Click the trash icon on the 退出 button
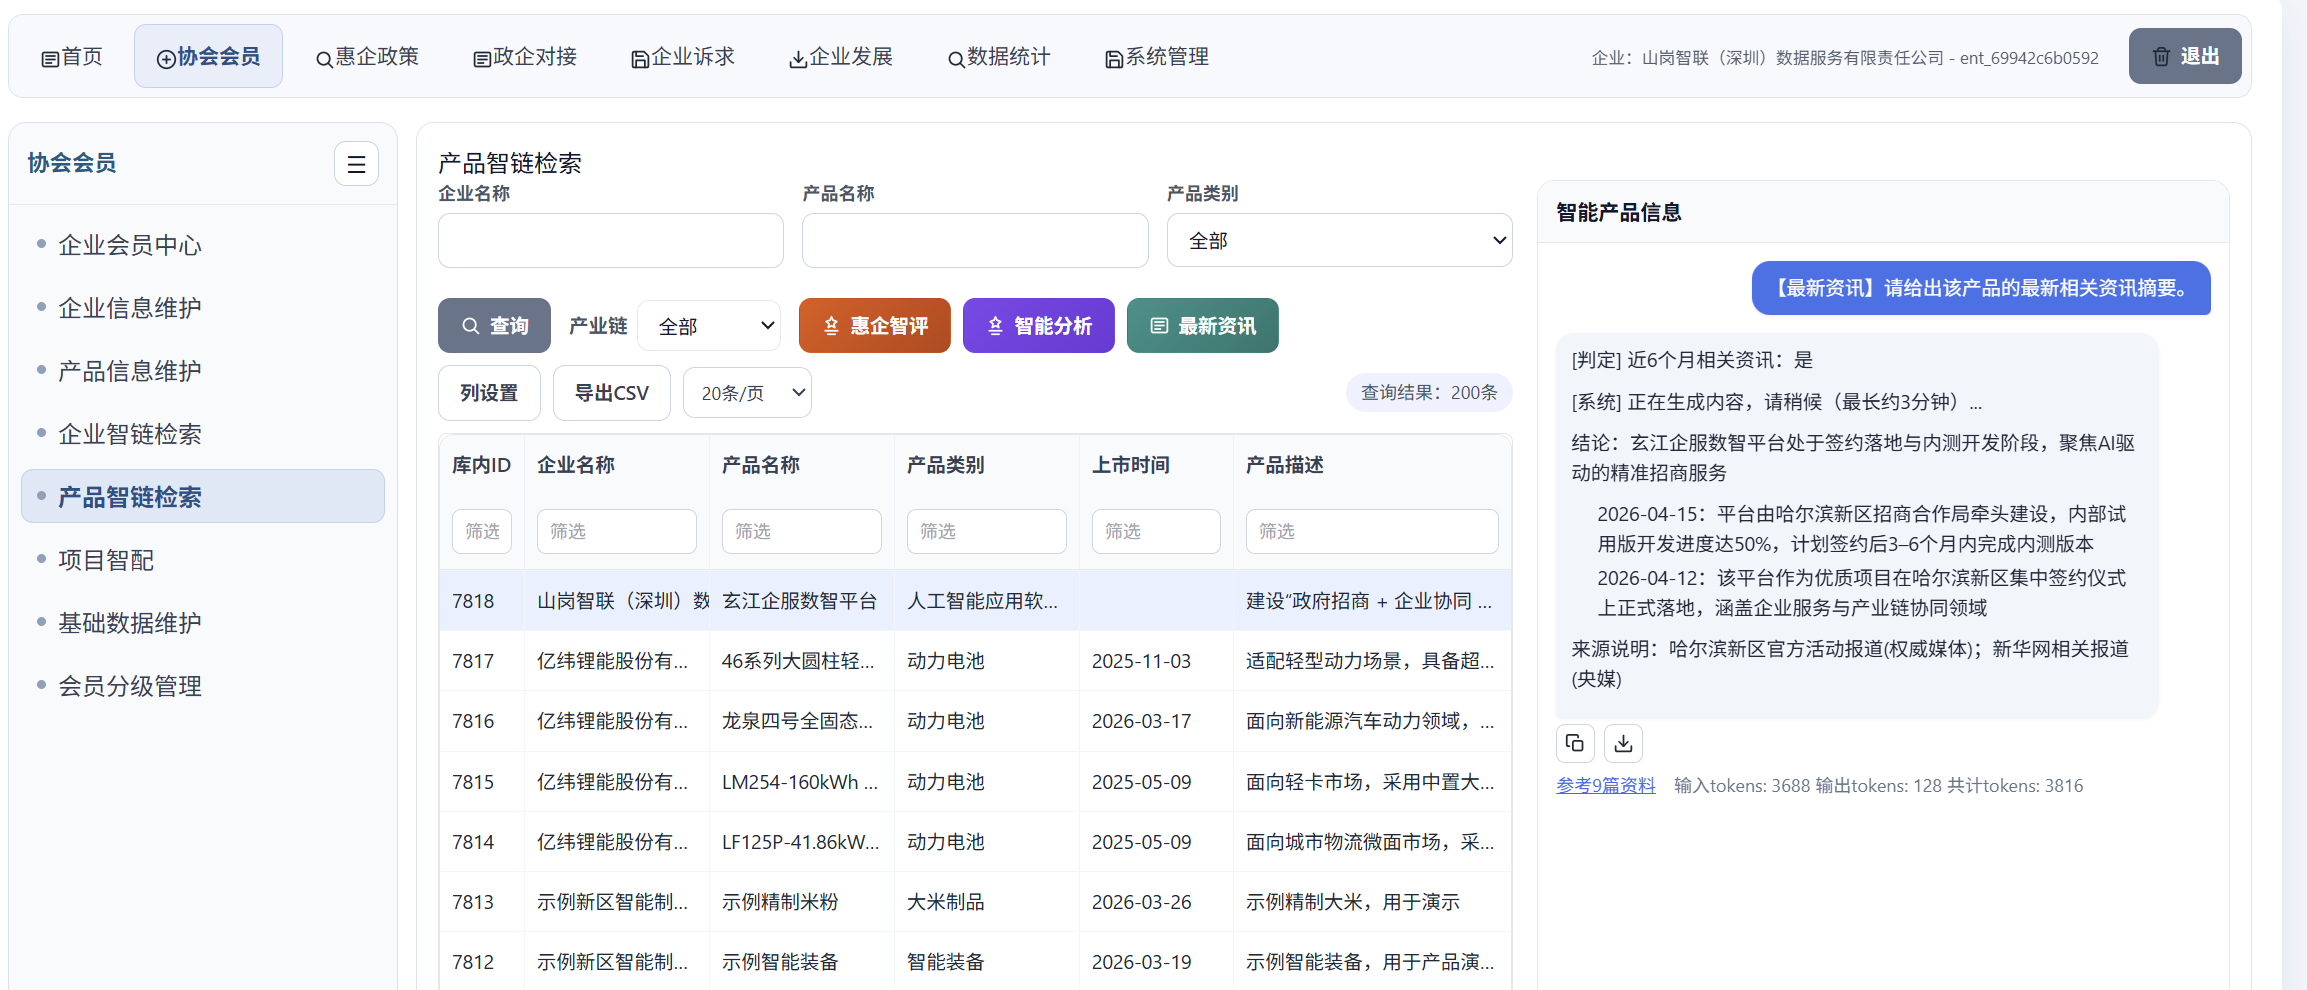Image resolution: width=2307 pixels, height=990 pixels. (2161, 56)
